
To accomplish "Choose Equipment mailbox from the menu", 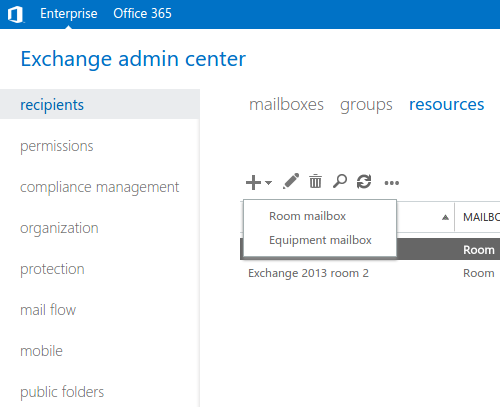I will (320, 240).
